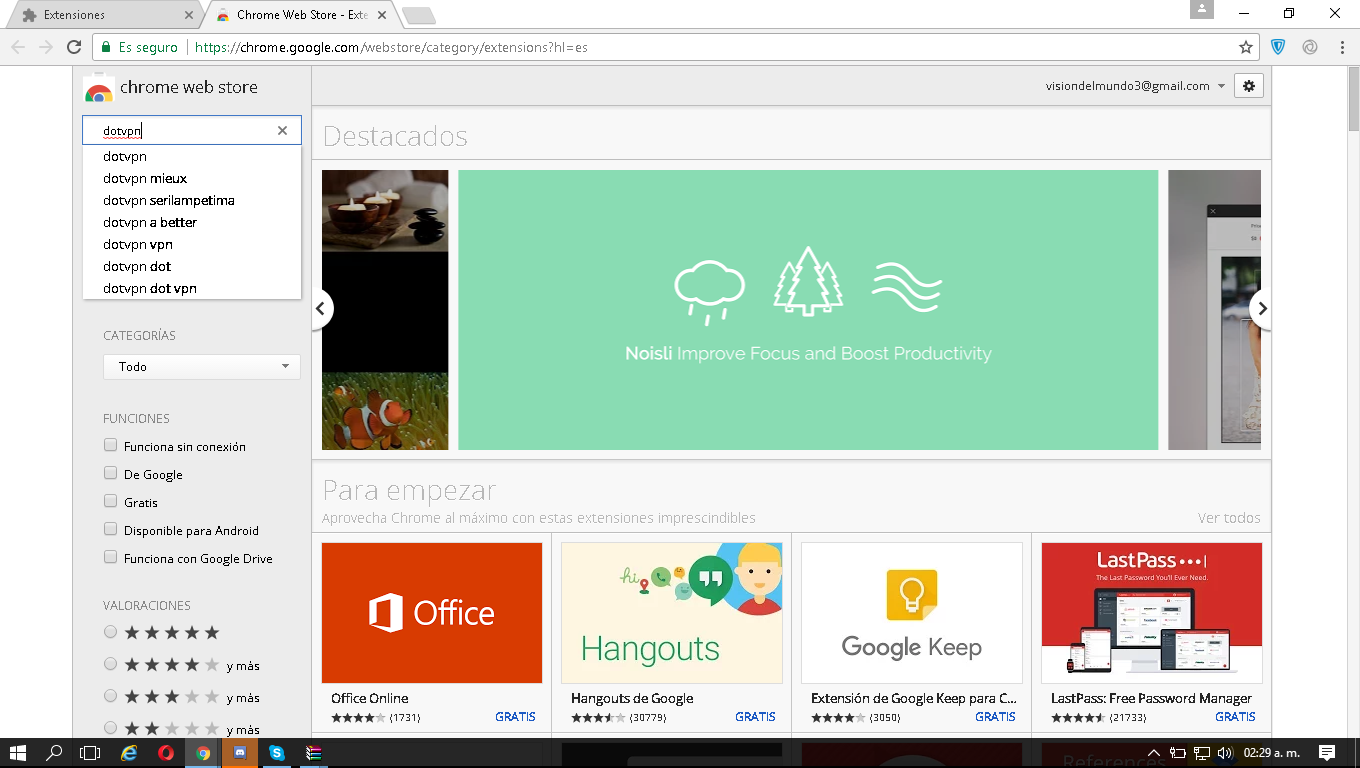This screenshot has height=768, width=1360.
Task: Open Skype from the taskbar
Action: pyautogui.click(x=277, y=753)
